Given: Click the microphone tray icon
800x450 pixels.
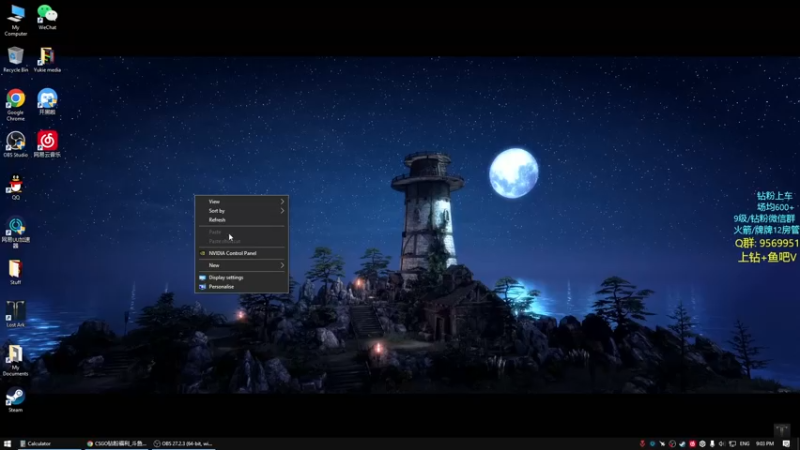Looking at the screenshot, I should pos(712,444).
